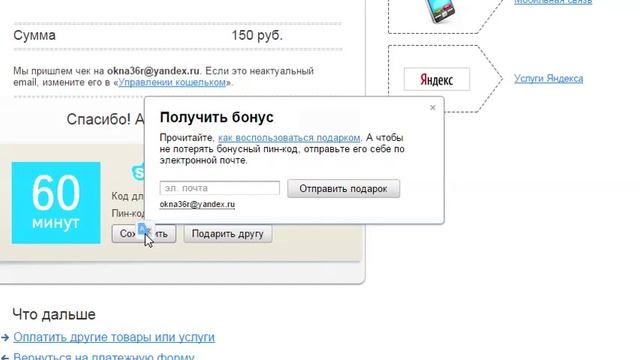Select the Получить бонус heading

[x=217, y=118]
